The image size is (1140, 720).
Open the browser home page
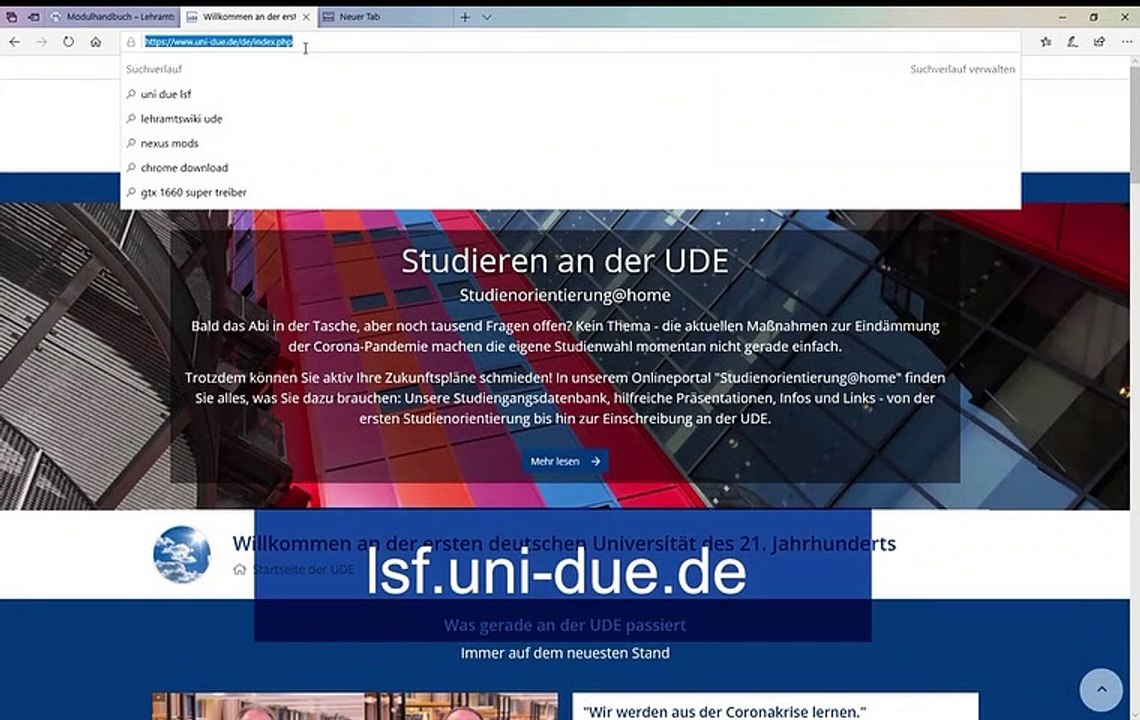95,42
